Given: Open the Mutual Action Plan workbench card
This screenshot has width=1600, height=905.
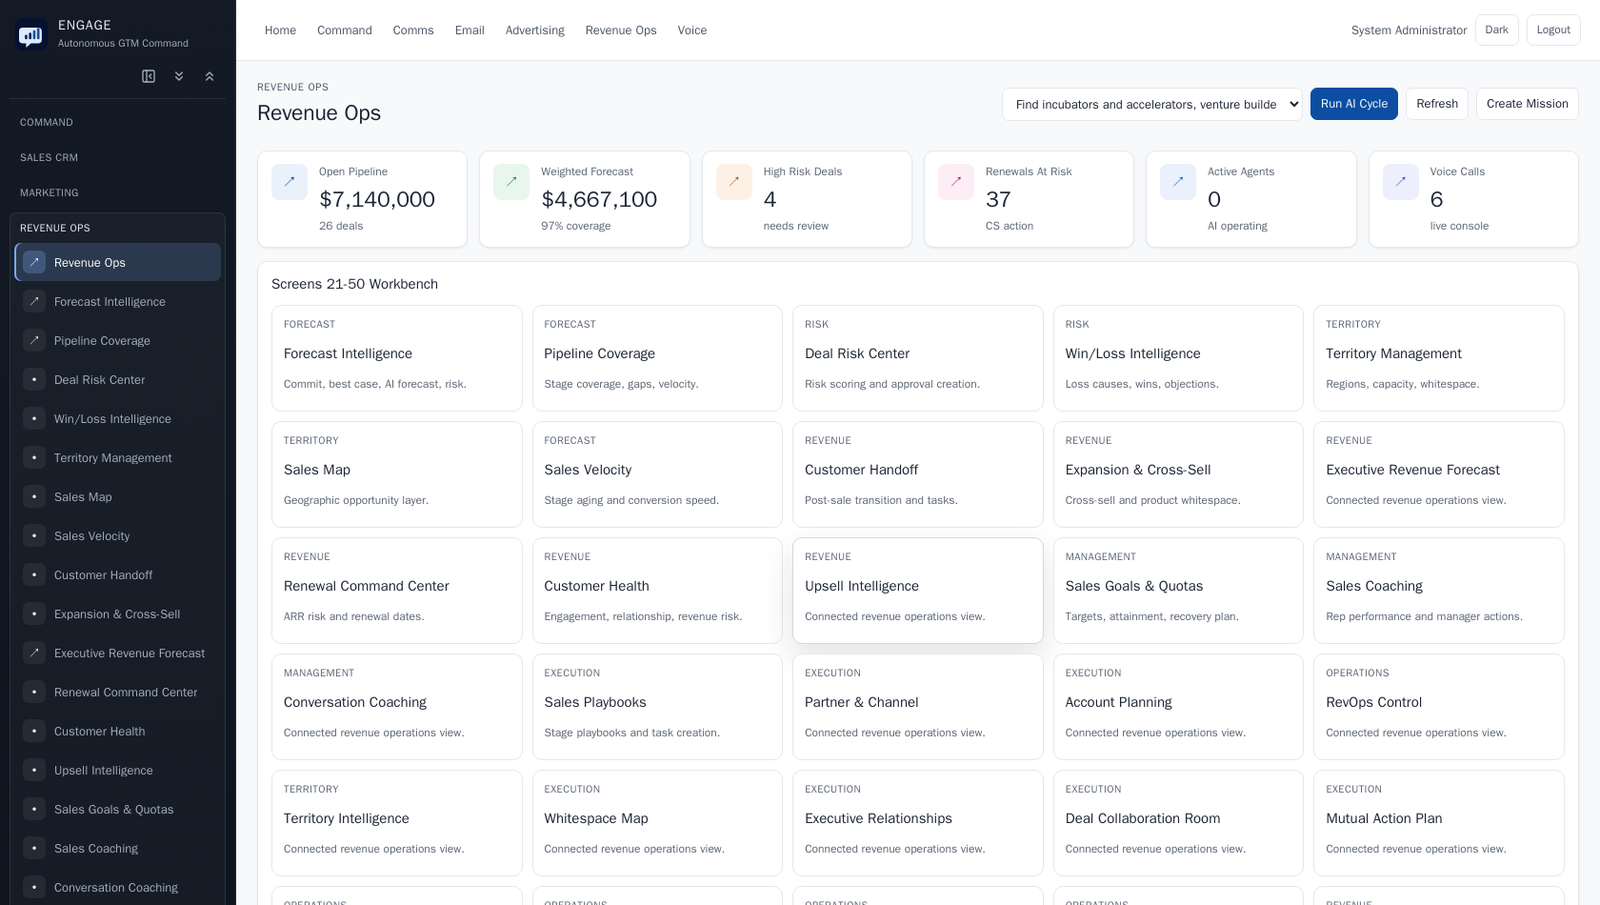Looking at the screenshot, I should [x=1438, y=823].
